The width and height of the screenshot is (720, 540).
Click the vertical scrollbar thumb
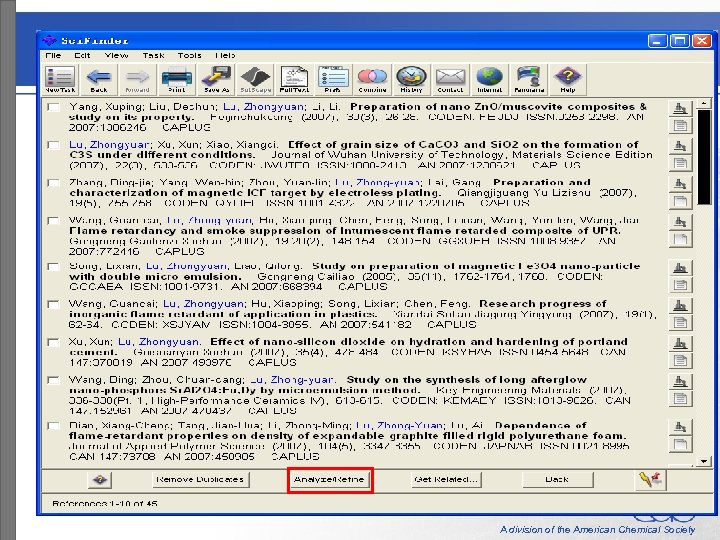704,157
